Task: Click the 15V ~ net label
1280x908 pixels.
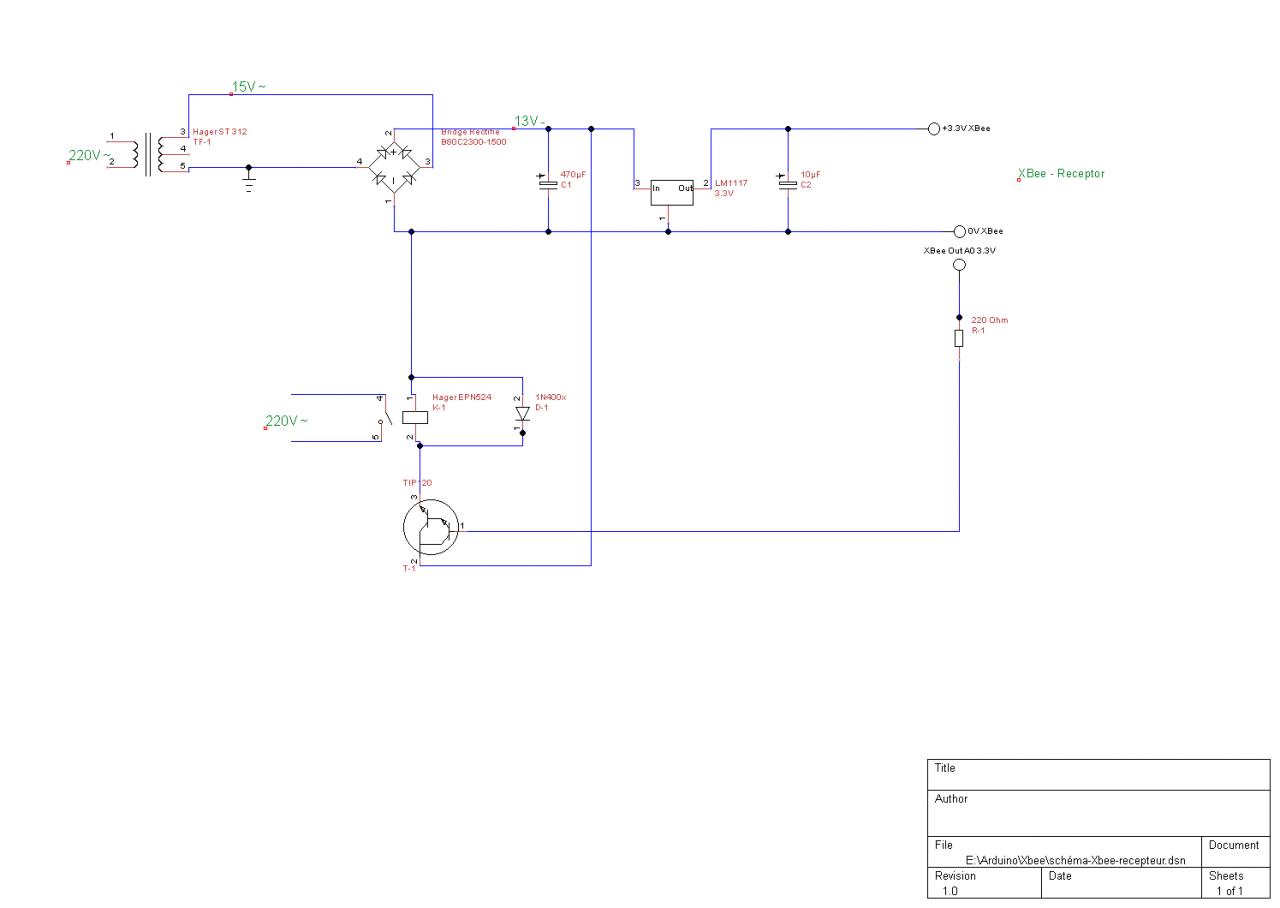Action: [x=249, y=87]
